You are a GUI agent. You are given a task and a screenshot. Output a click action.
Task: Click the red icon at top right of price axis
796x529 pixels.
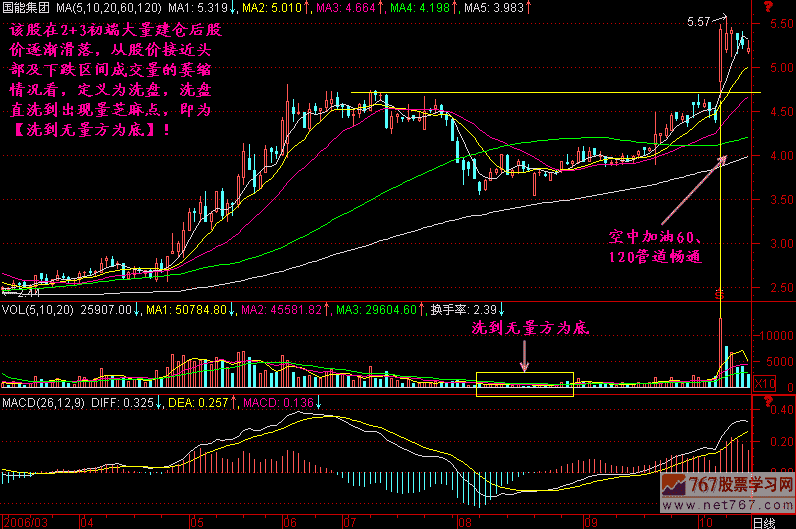pos(770,8)
